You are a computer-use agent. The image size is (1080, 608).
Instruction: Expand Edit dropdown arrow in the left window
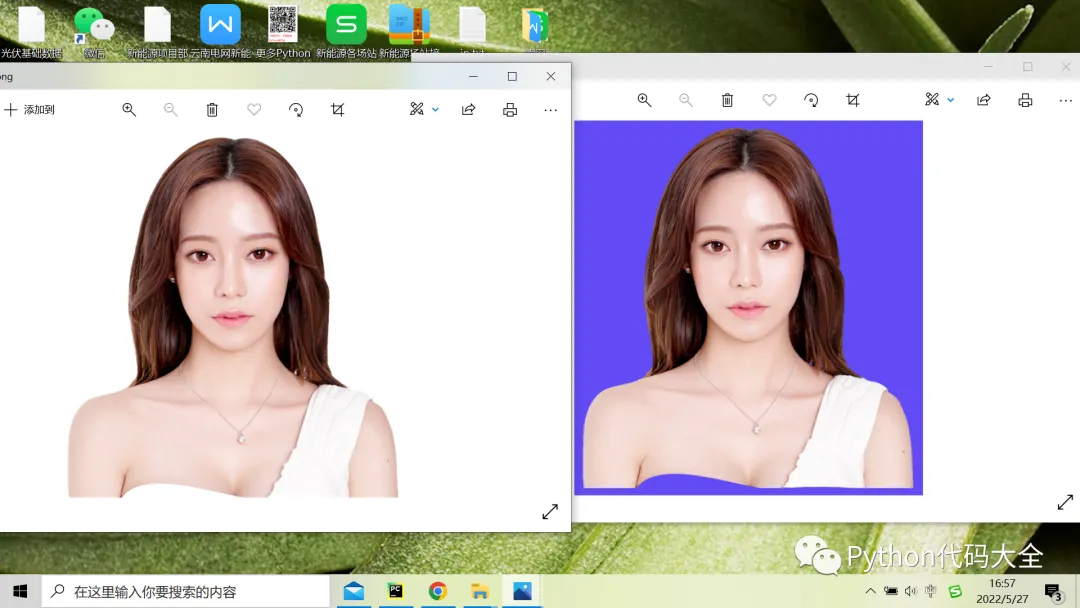(435, 109)
